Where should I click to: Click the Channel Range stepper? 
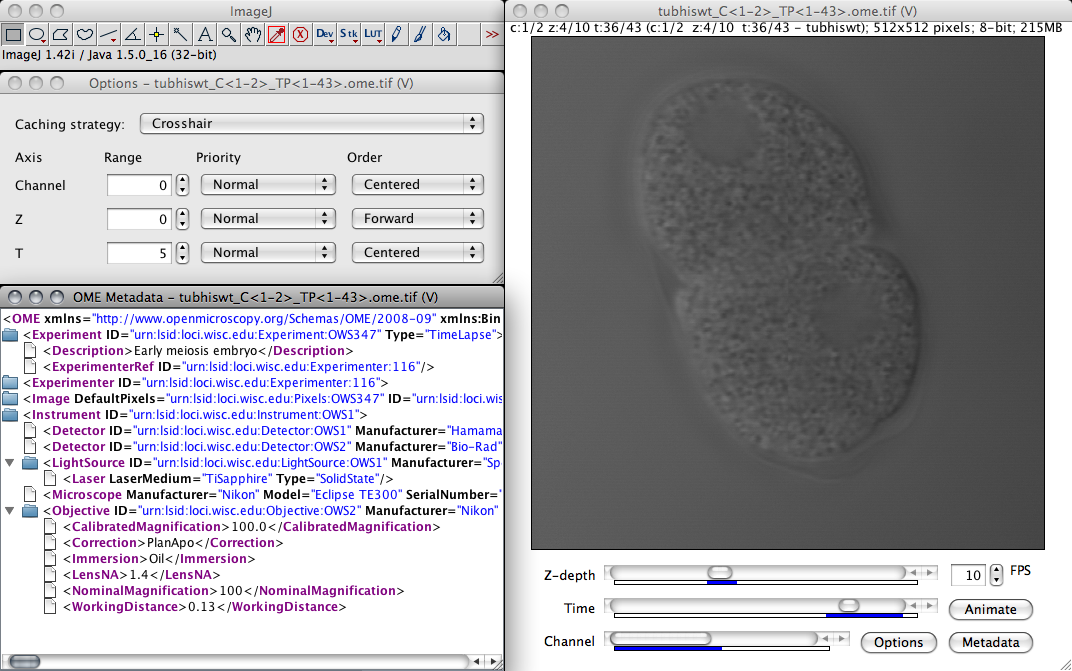(182, 185)
